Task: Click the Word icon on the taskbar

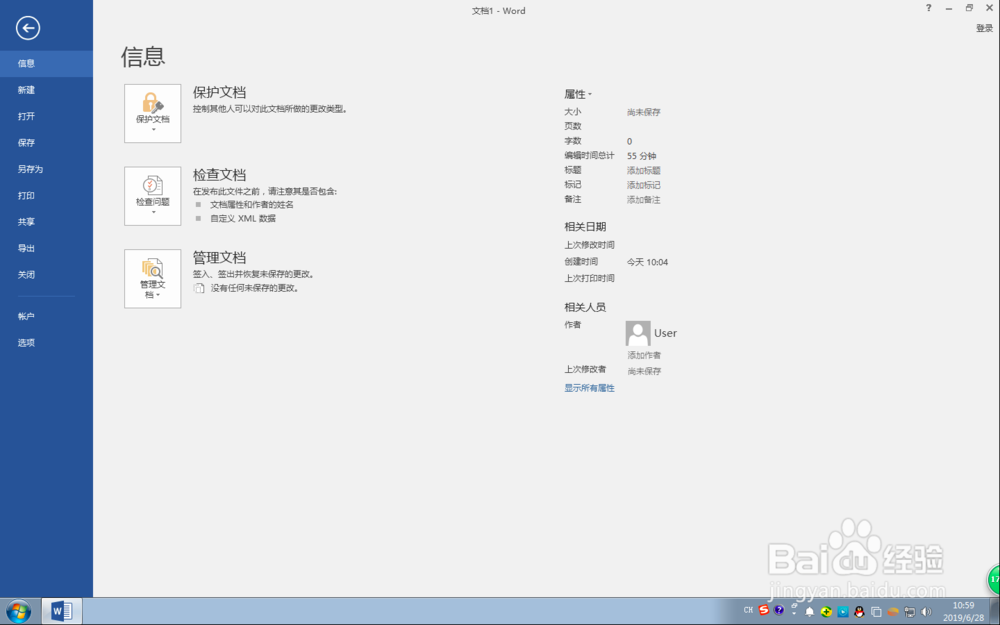Action: (61, 610)
